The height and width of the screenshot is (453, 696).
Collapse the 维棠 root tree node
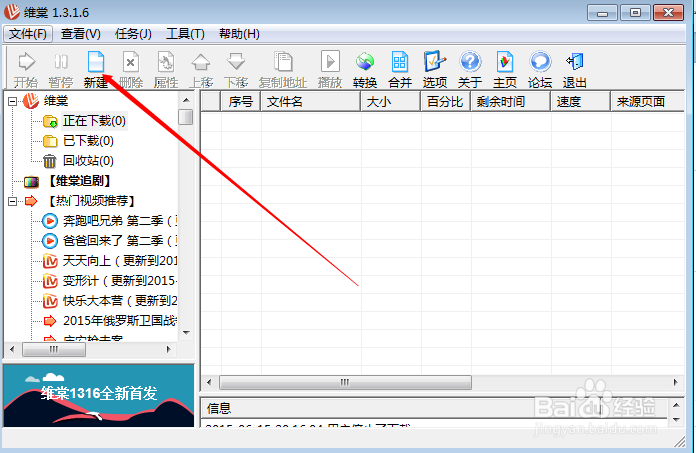[x=12, y=102]
